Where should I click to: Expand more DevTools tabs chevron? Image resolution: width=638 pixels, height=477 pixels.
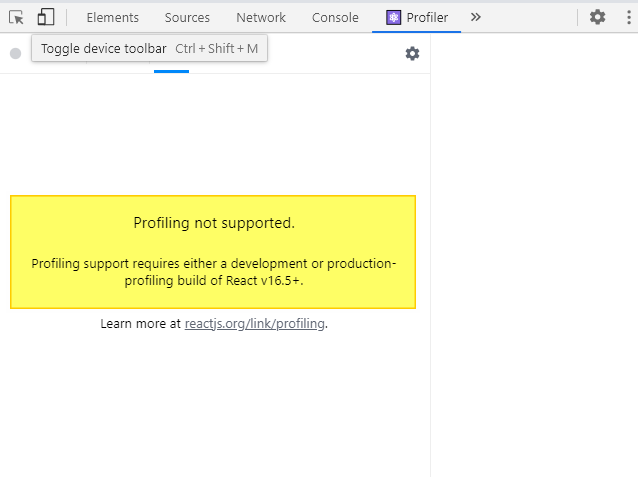pos(476,17)
